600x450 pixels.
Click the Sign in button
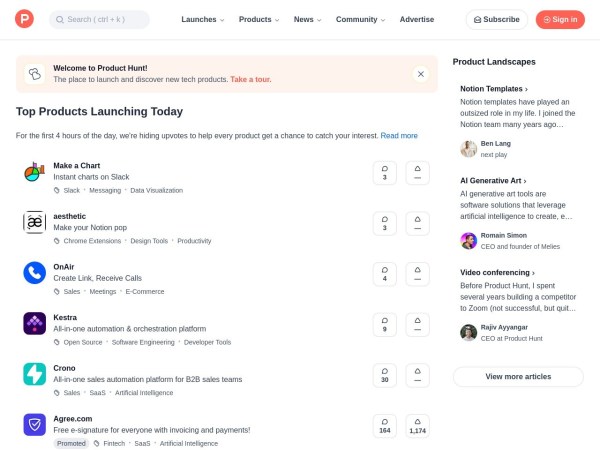click(x=559, y=19)
